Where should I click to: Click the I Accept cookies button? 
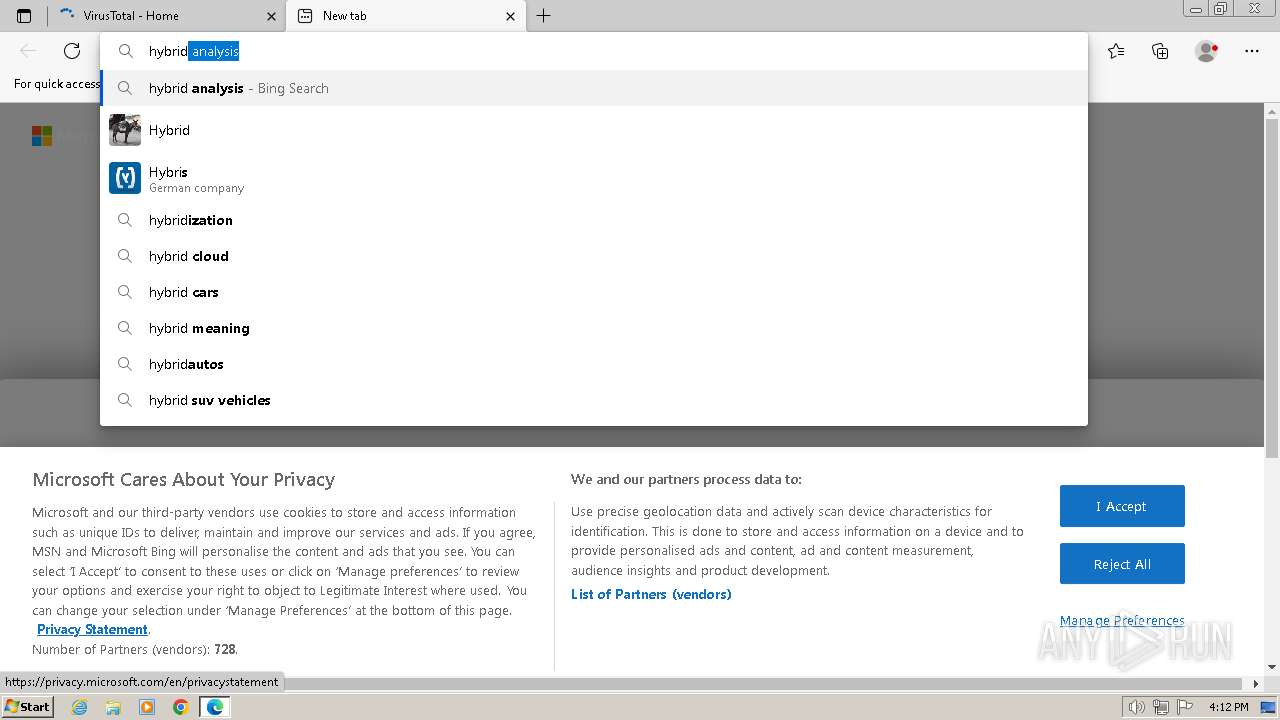[x=1122, y=506]
